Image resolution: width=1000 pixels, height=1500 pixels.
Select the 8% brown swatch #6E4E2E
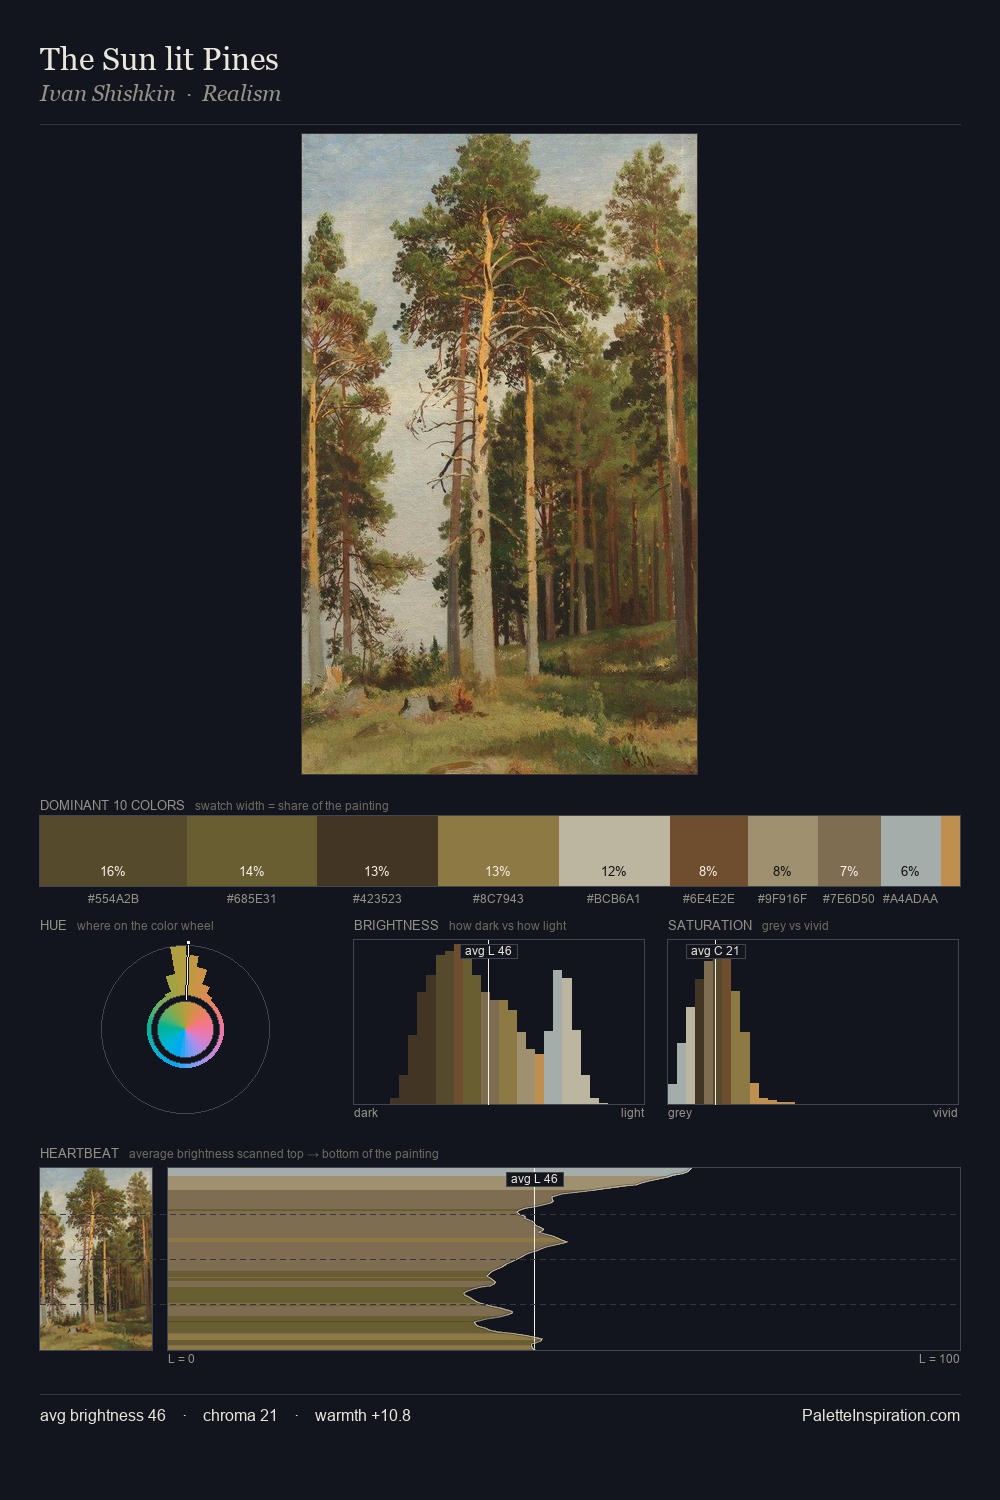(709, 851)
